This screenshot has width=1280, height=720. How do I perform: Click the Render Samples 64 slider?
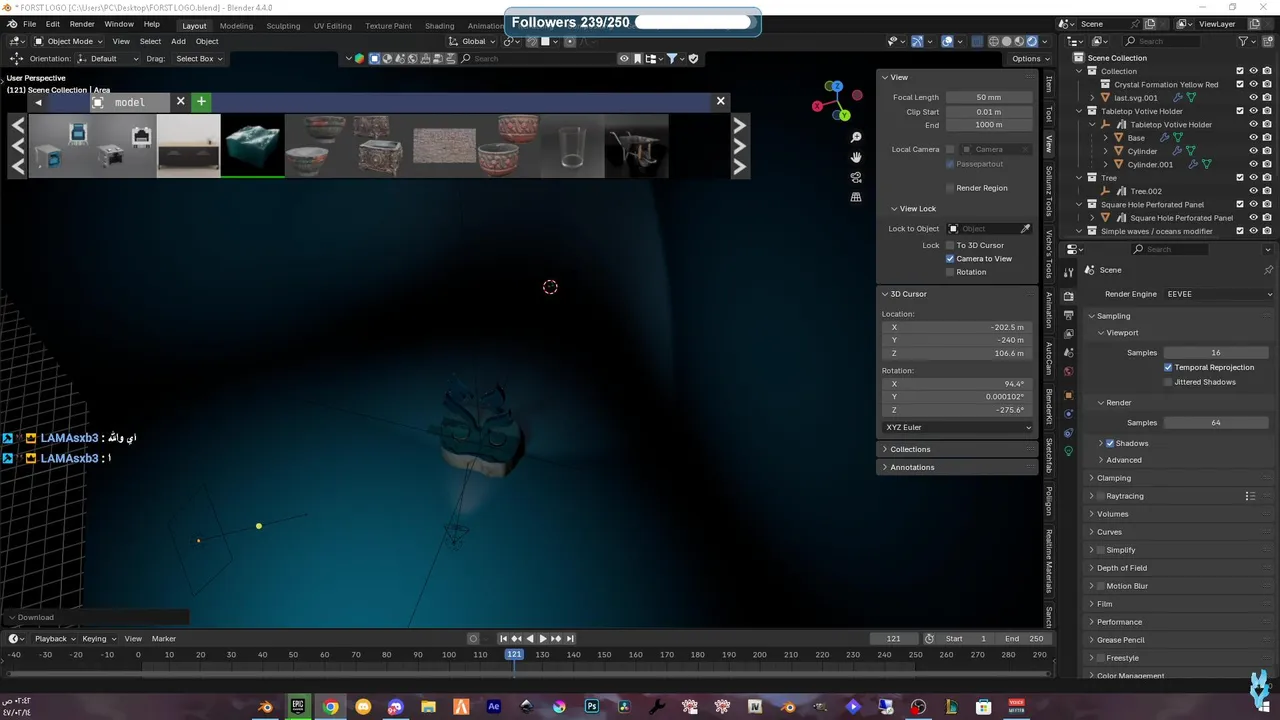(1216, 422)
